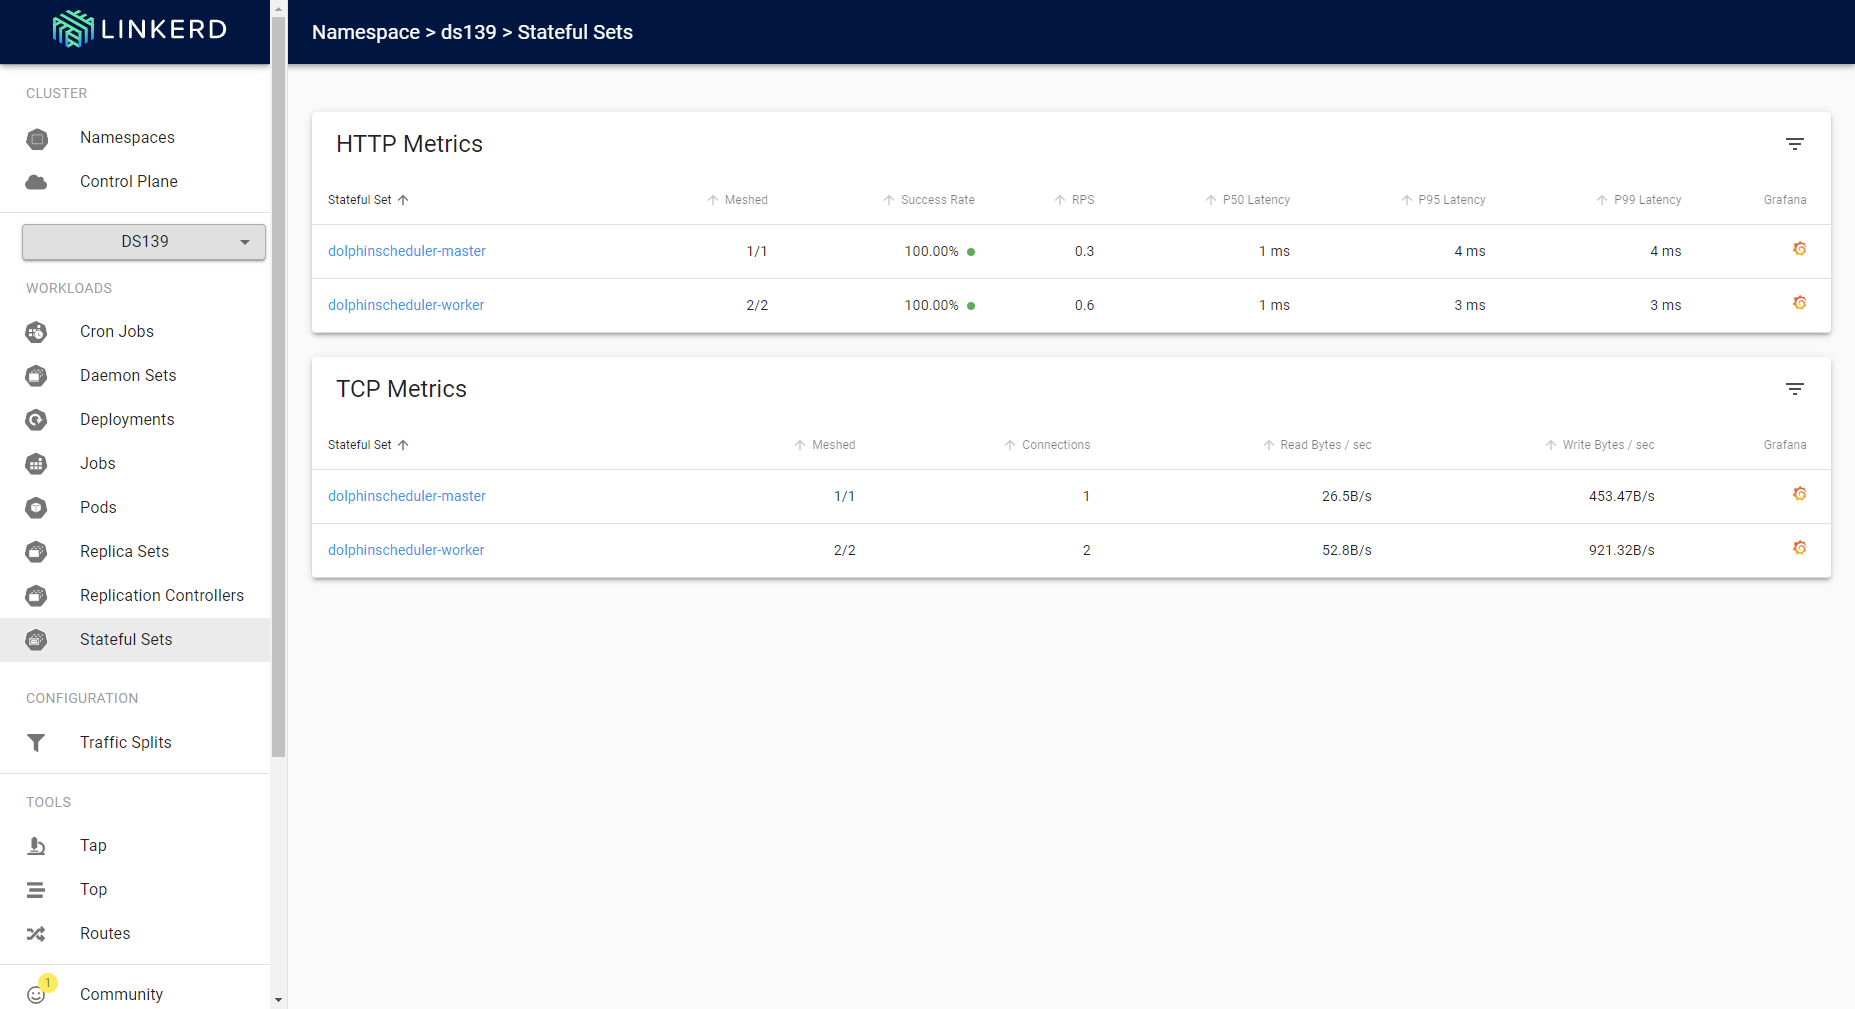Open Grafana for dolphinscheduler-master HTTP metrics
1855x1009 pixels.
1799,249
